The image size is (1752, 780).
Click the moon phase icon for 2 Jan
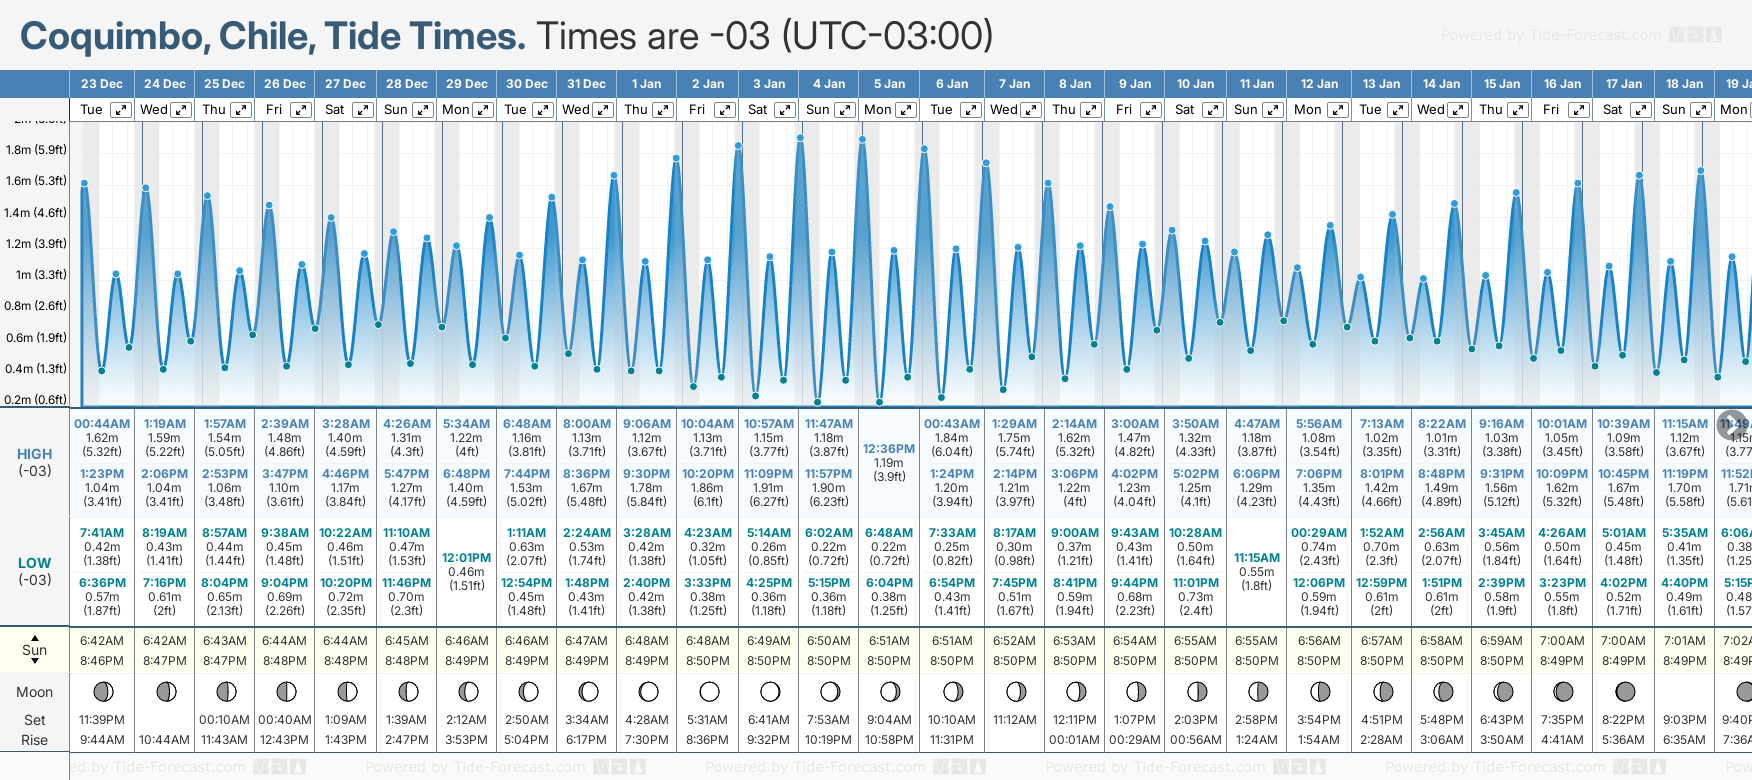coord(709,692)
